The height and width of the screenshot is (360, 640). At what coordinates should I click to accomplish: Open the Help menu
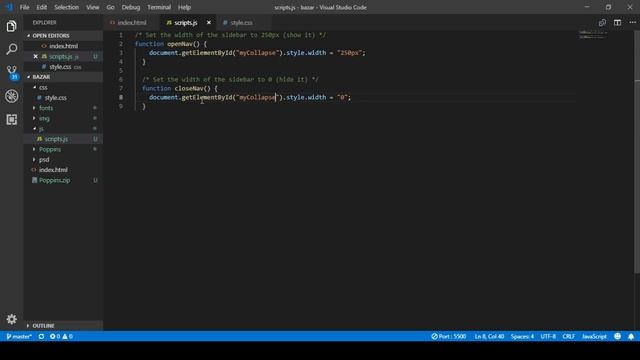point(184,7)
